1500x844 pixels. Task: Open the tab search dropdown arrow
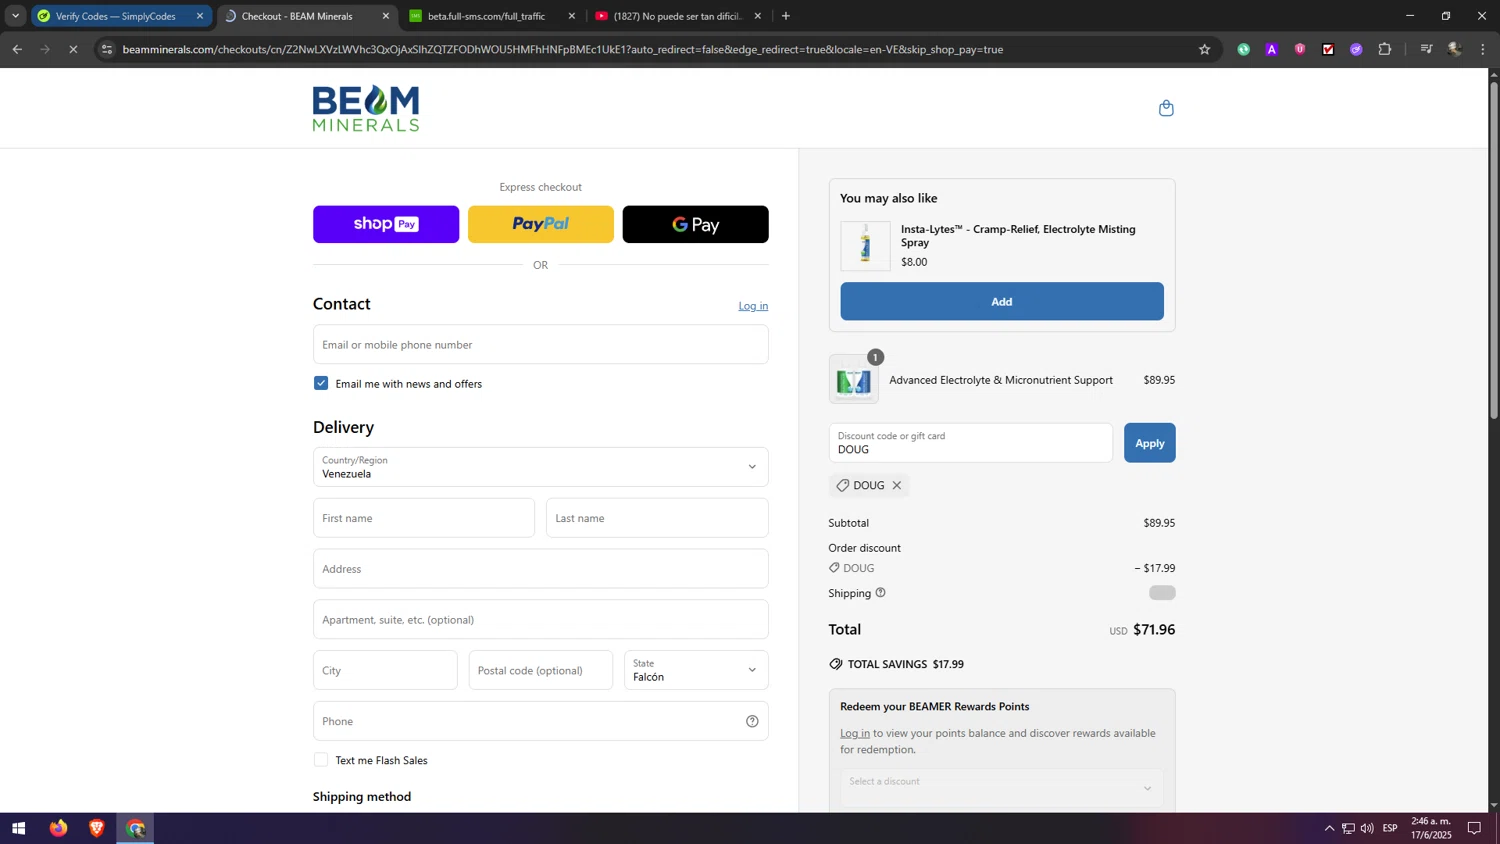(x=15, y=16)
